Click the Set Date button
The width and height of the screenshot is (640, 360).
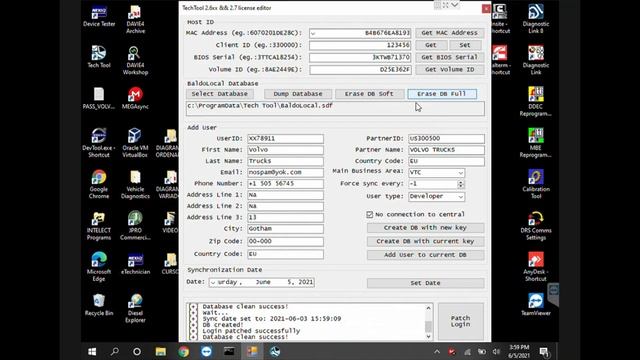click(x=425, y=283)
